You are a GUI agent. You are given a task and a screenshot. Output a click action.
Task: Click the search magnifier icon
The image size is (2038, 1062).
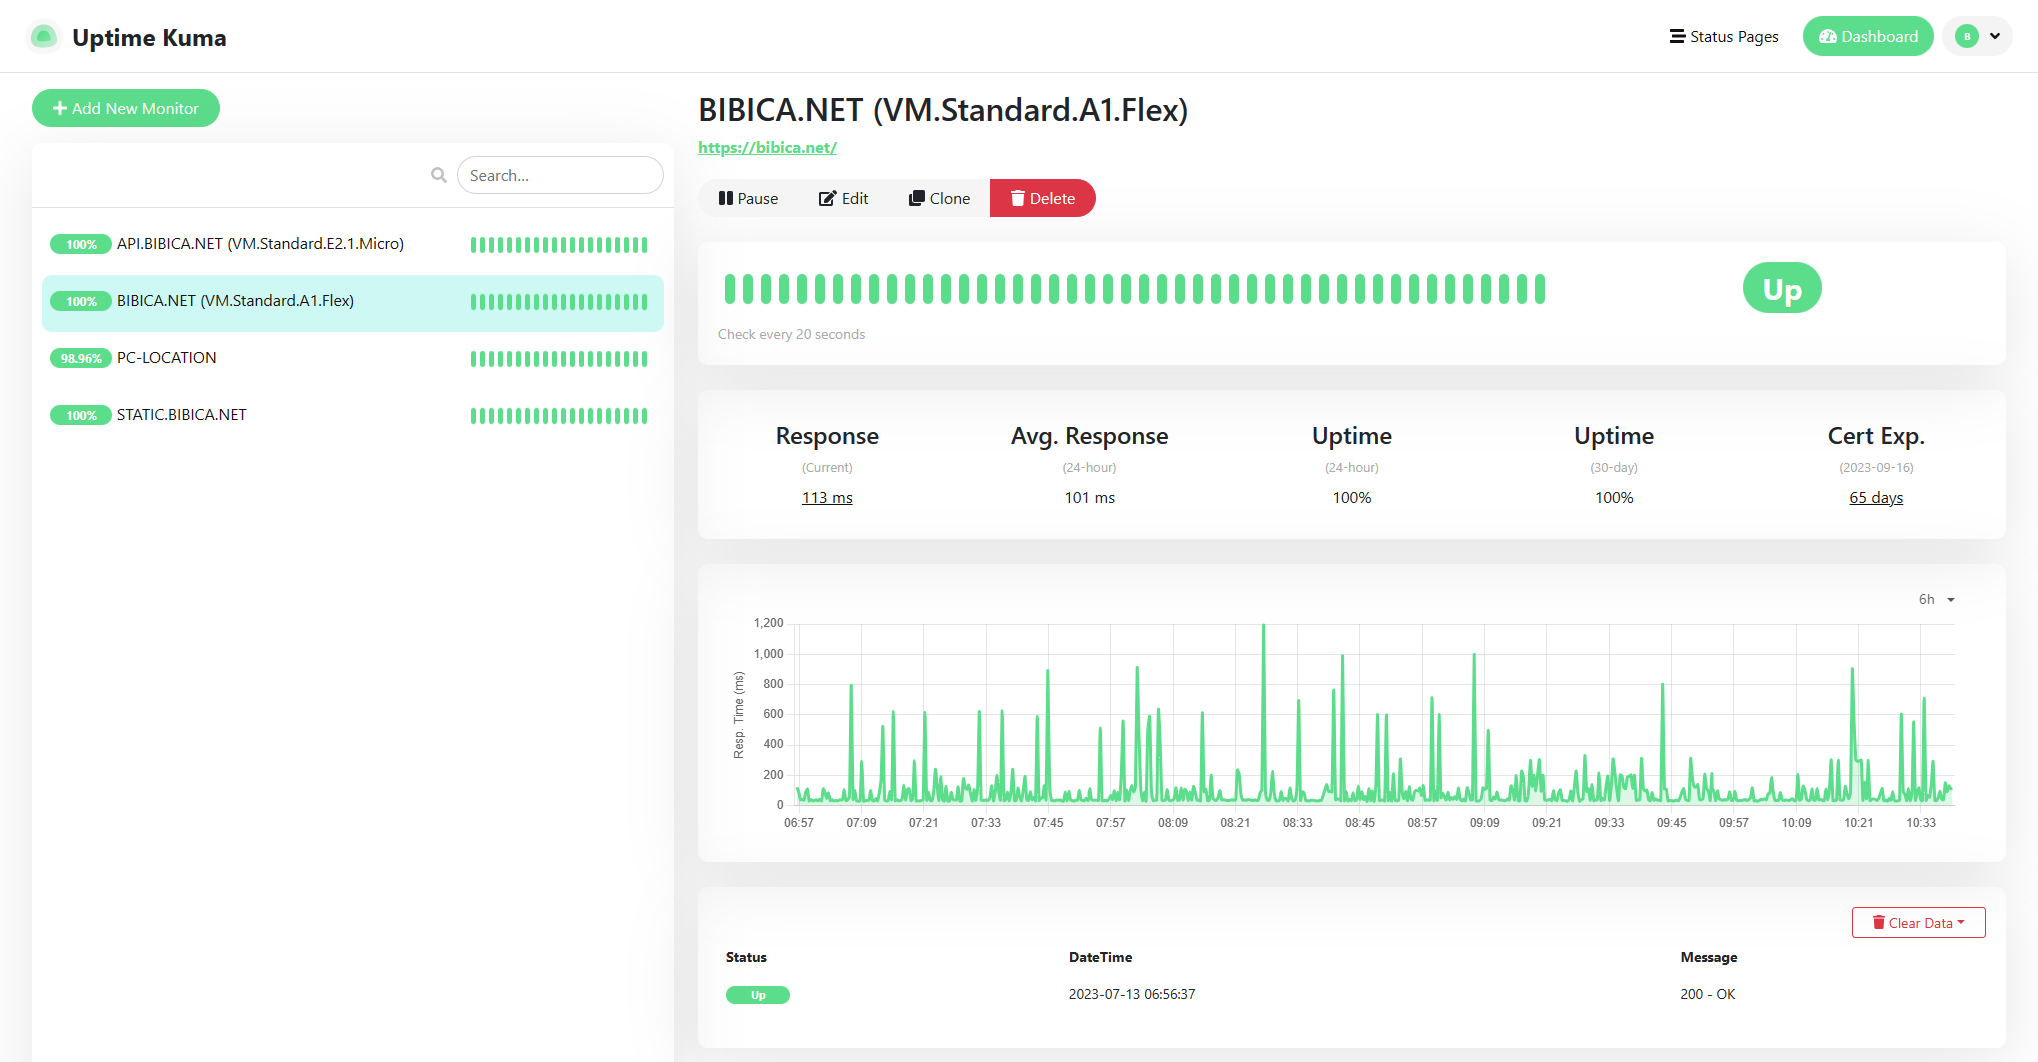438,174
